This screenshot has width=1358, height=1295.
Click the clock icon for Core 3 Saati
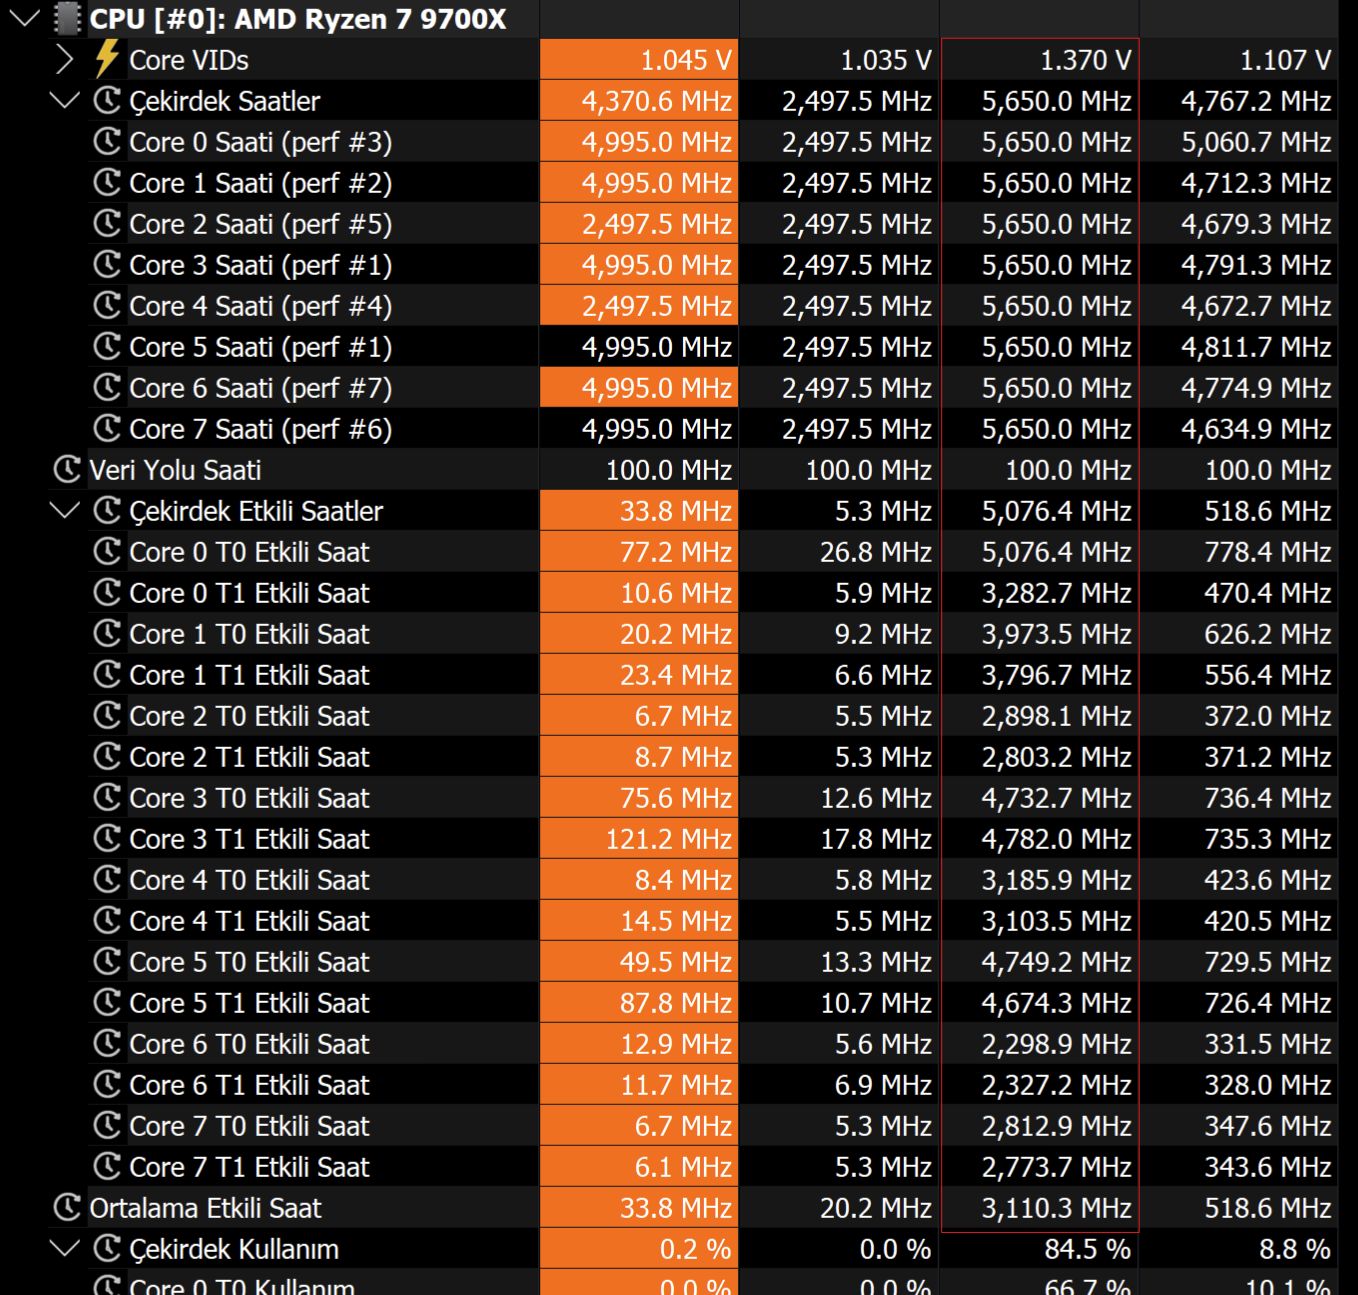pyautogui.click(x=107, y=264)
